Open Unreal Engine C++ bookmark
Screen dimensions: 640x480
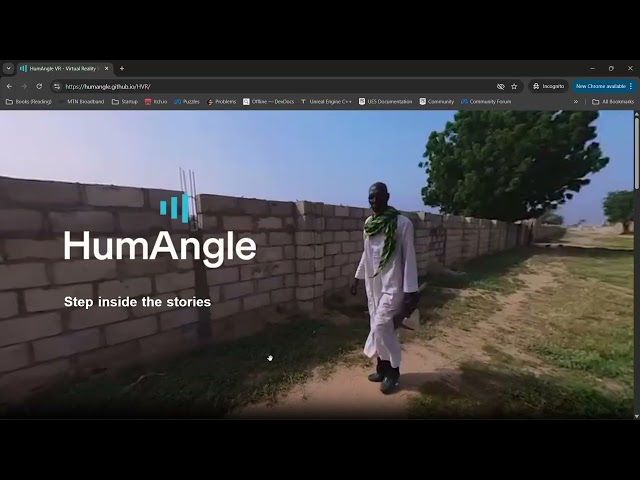point(326,102)
